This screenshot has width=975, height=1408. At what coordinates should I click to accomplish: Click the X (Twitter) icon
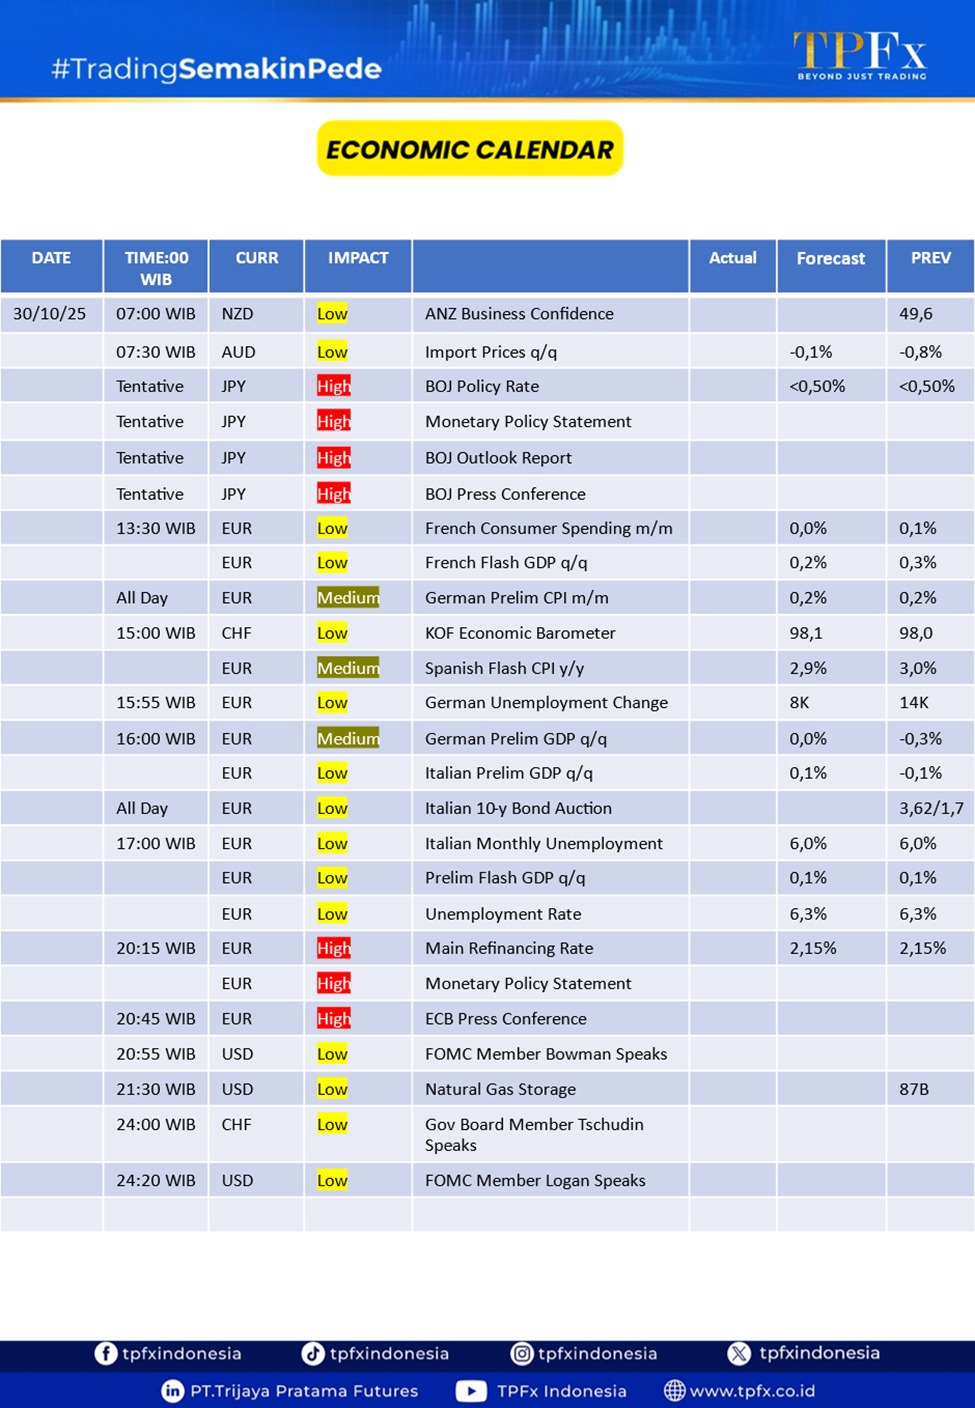pyautogui.click(x=739, y=1353)
